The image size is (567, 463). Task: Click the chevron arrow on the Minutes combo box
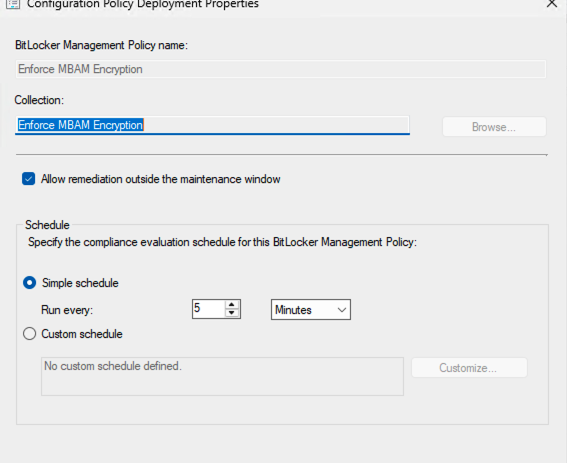[x=341, y=310]
